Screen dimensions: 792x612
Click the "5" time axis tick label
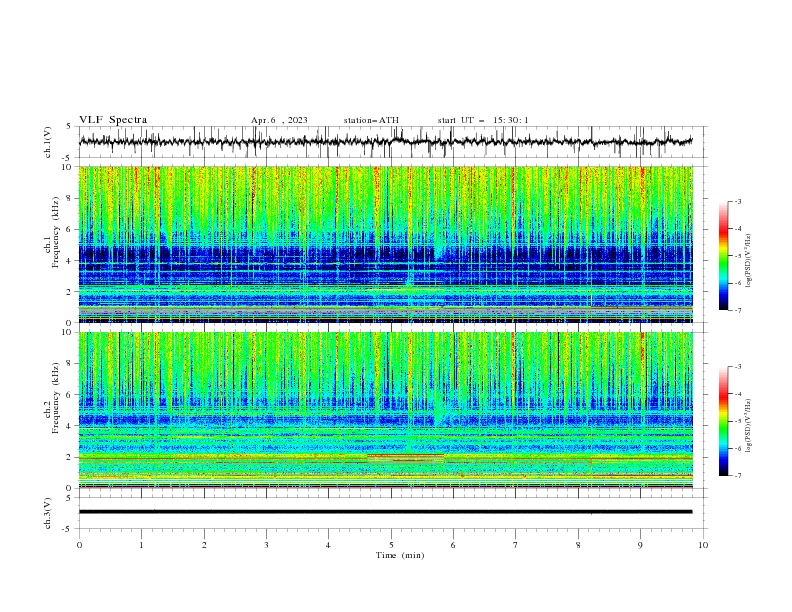[391, 545]
